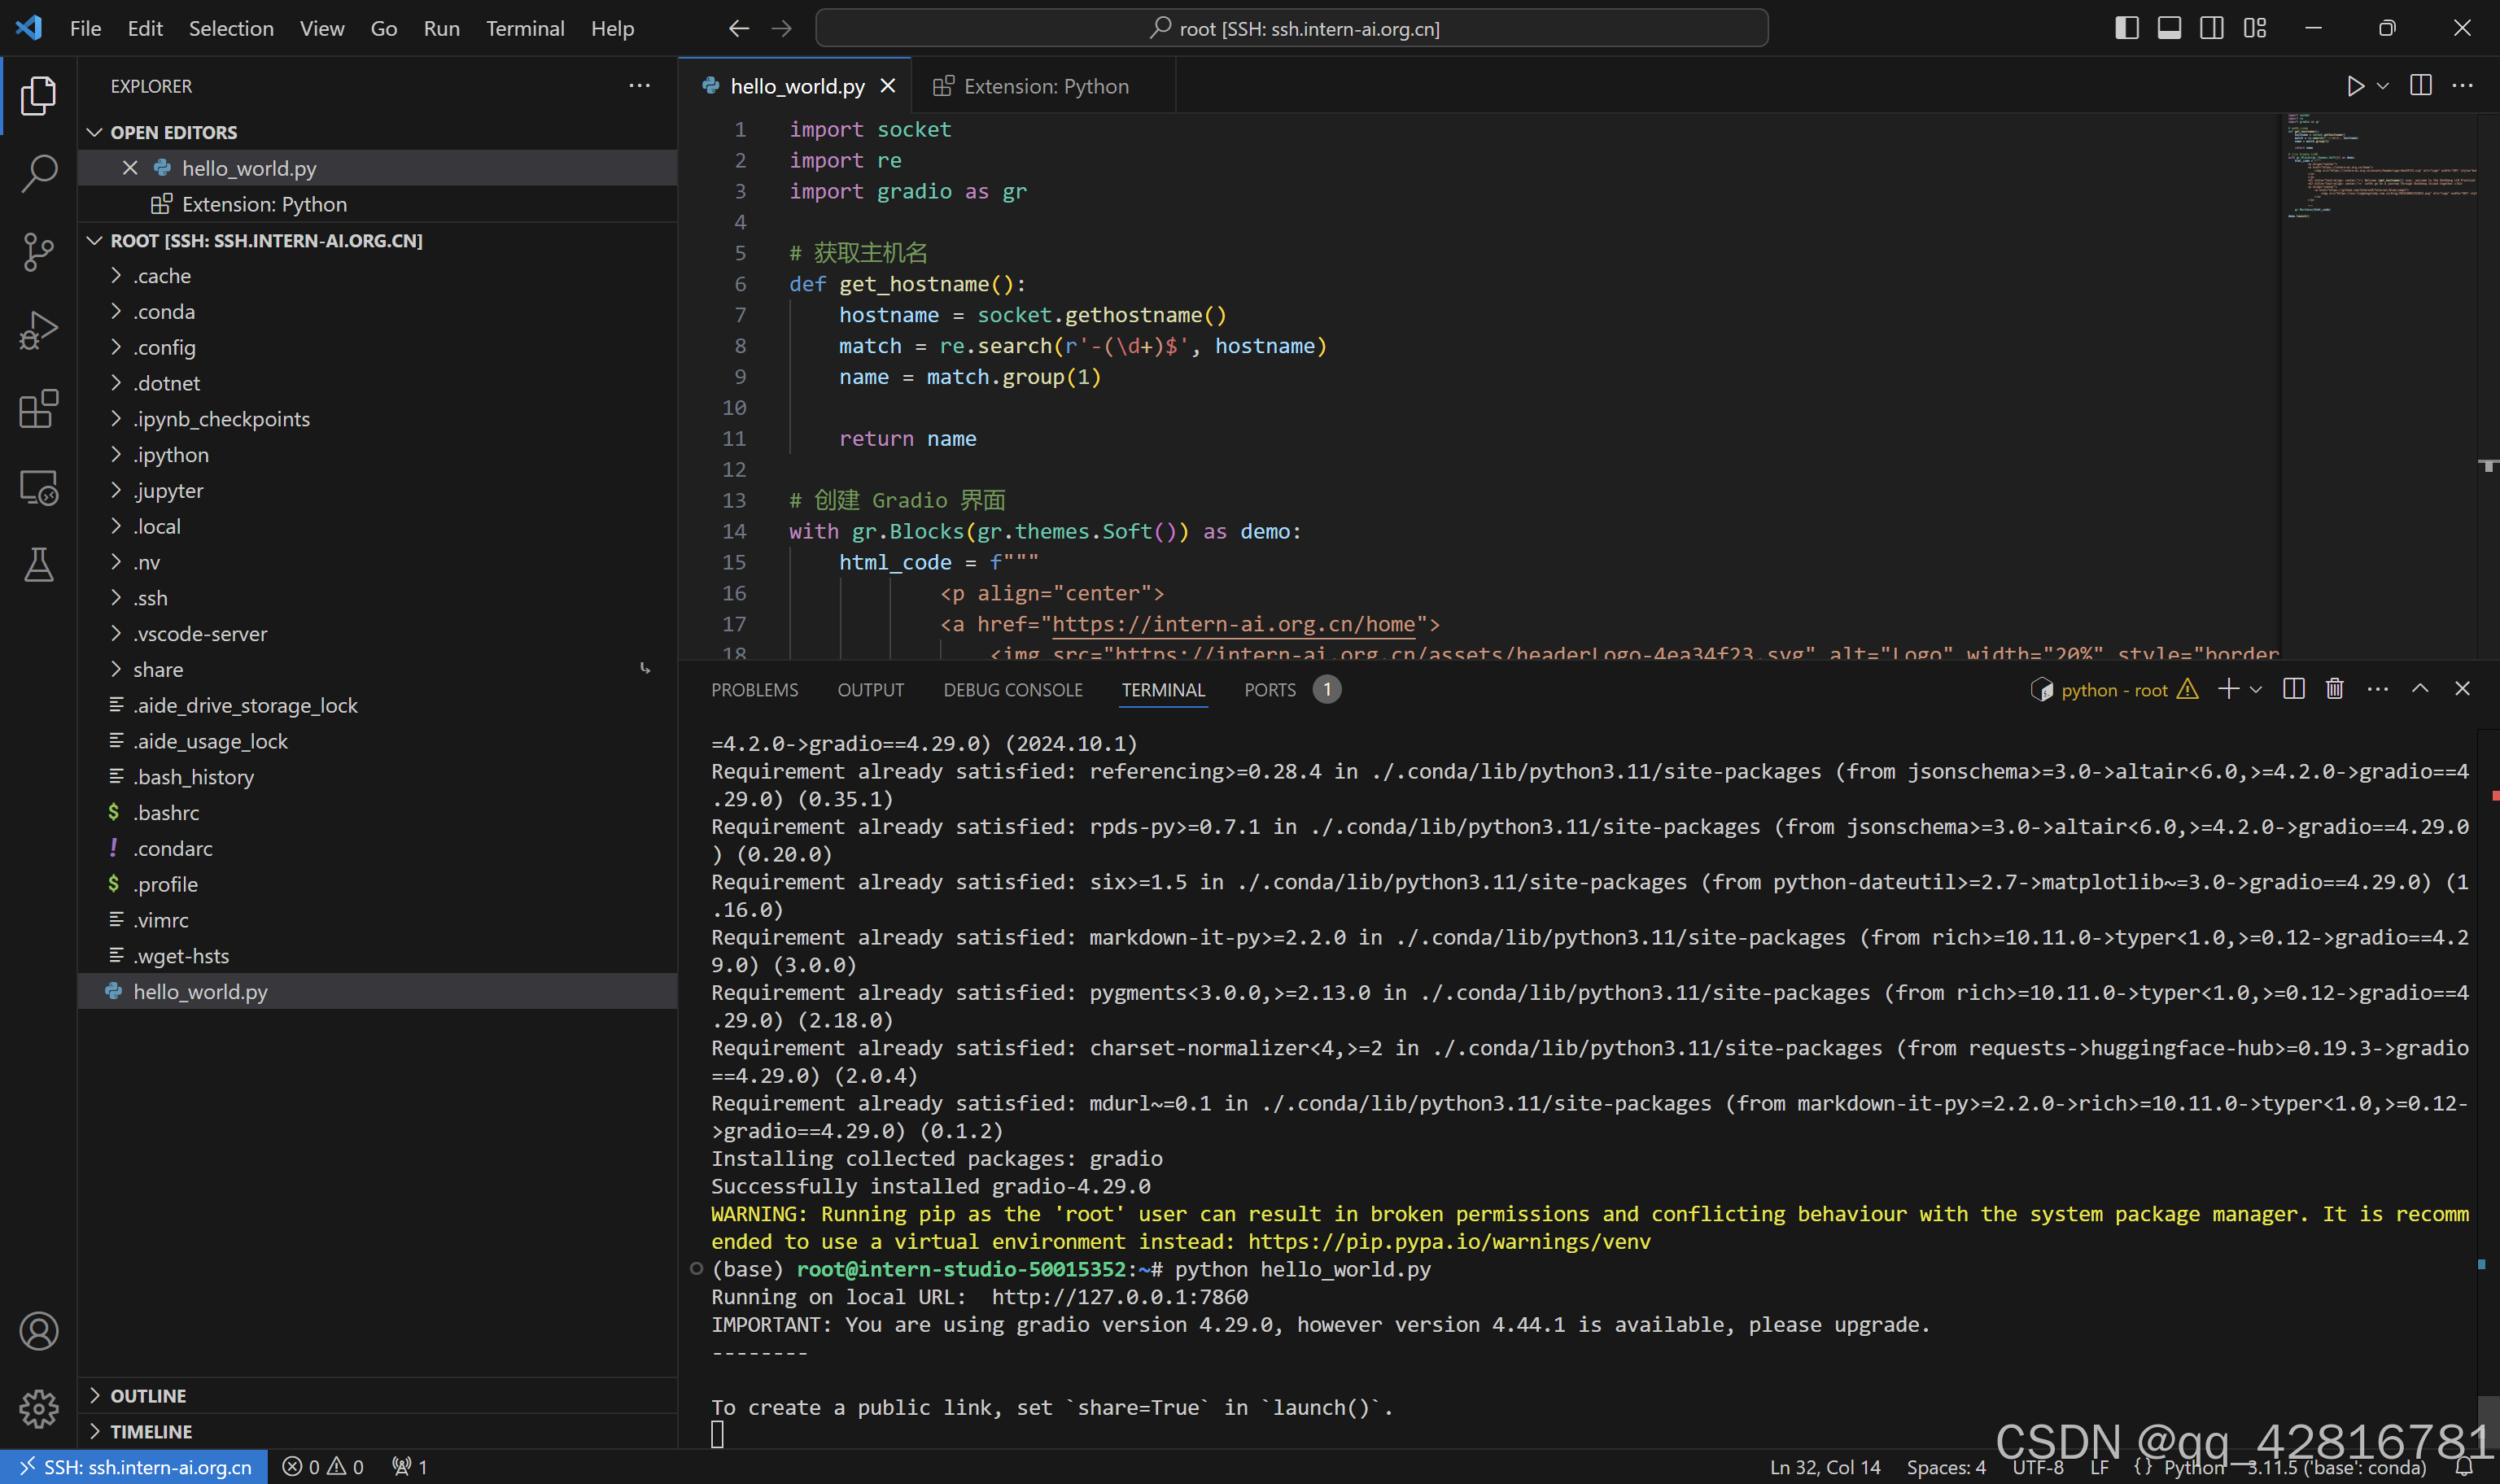Viewport: 2500px width, 1484px height.
Task: Toggle the primary side bar layout
Action: tap(2127, 28)
